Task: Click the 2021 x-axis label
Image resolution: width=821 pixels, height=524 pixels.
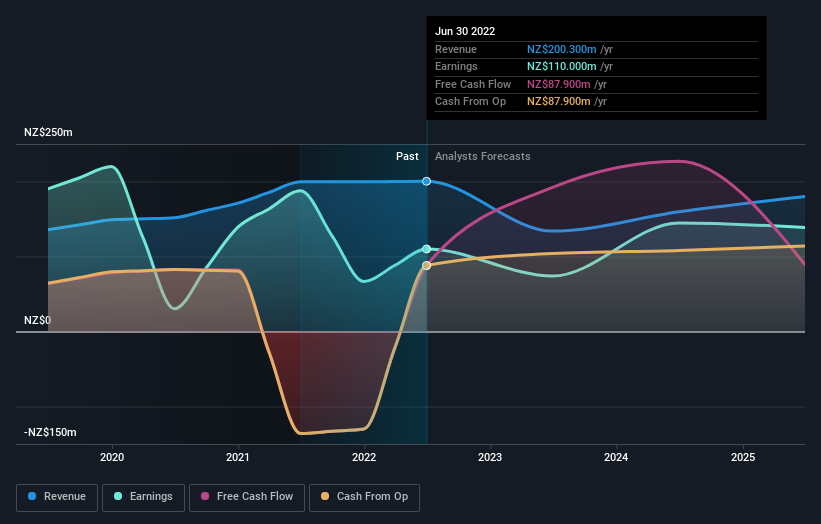Action: [x=238, y=457]
